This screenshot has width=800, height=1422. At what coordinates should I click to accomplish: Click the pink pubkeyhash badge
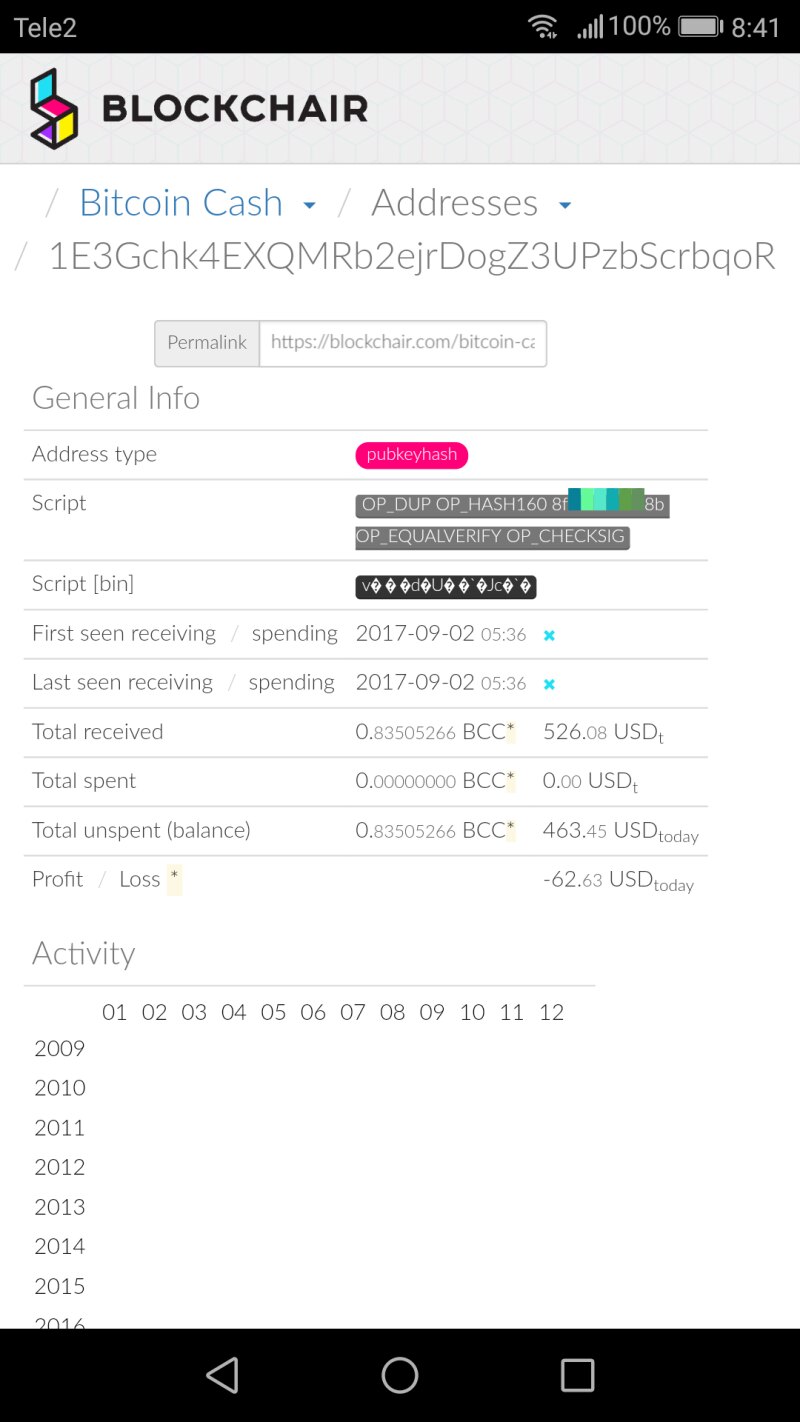point(411,455)
